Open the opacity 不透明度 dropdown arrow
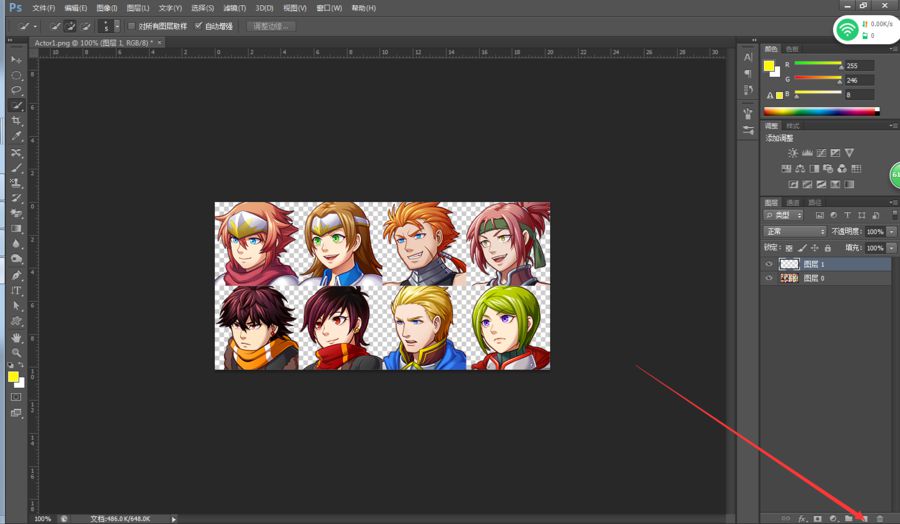Screen dimensions: 900x524 pos(891,231)
